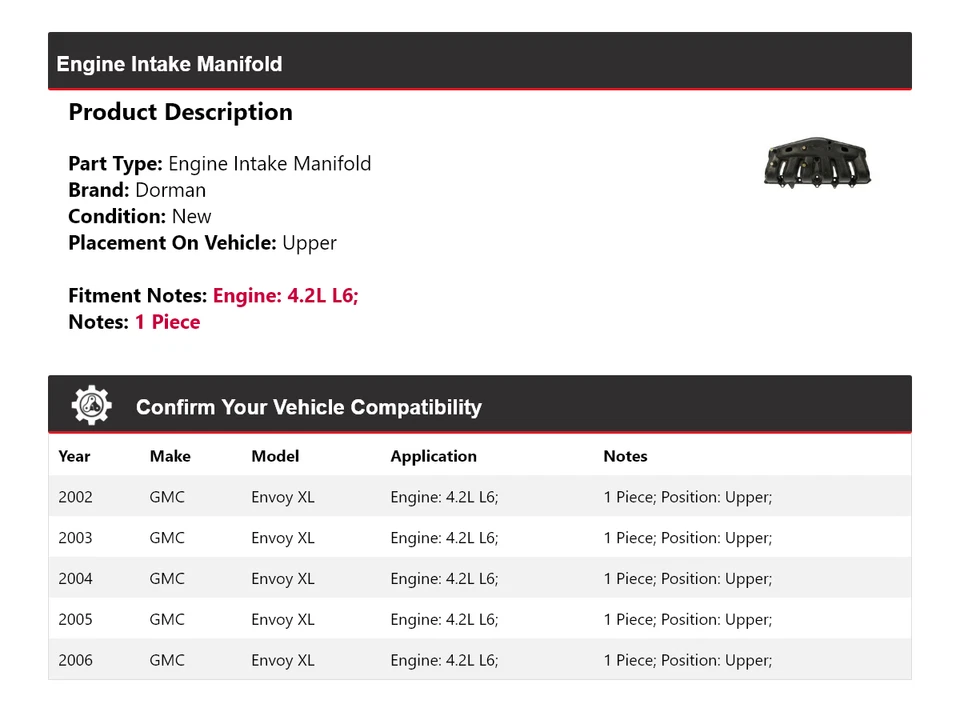Click the Application column header
This screenshot has width=960, height=712.
click(x=433, y=456)
